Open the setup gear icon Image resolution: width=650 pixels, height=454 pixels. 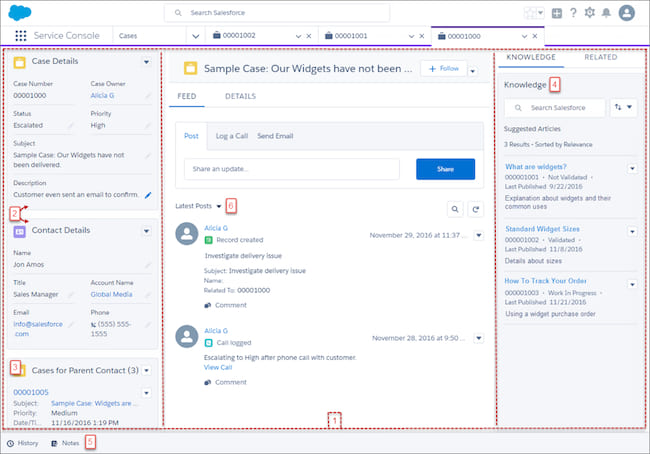click(589, 13)
